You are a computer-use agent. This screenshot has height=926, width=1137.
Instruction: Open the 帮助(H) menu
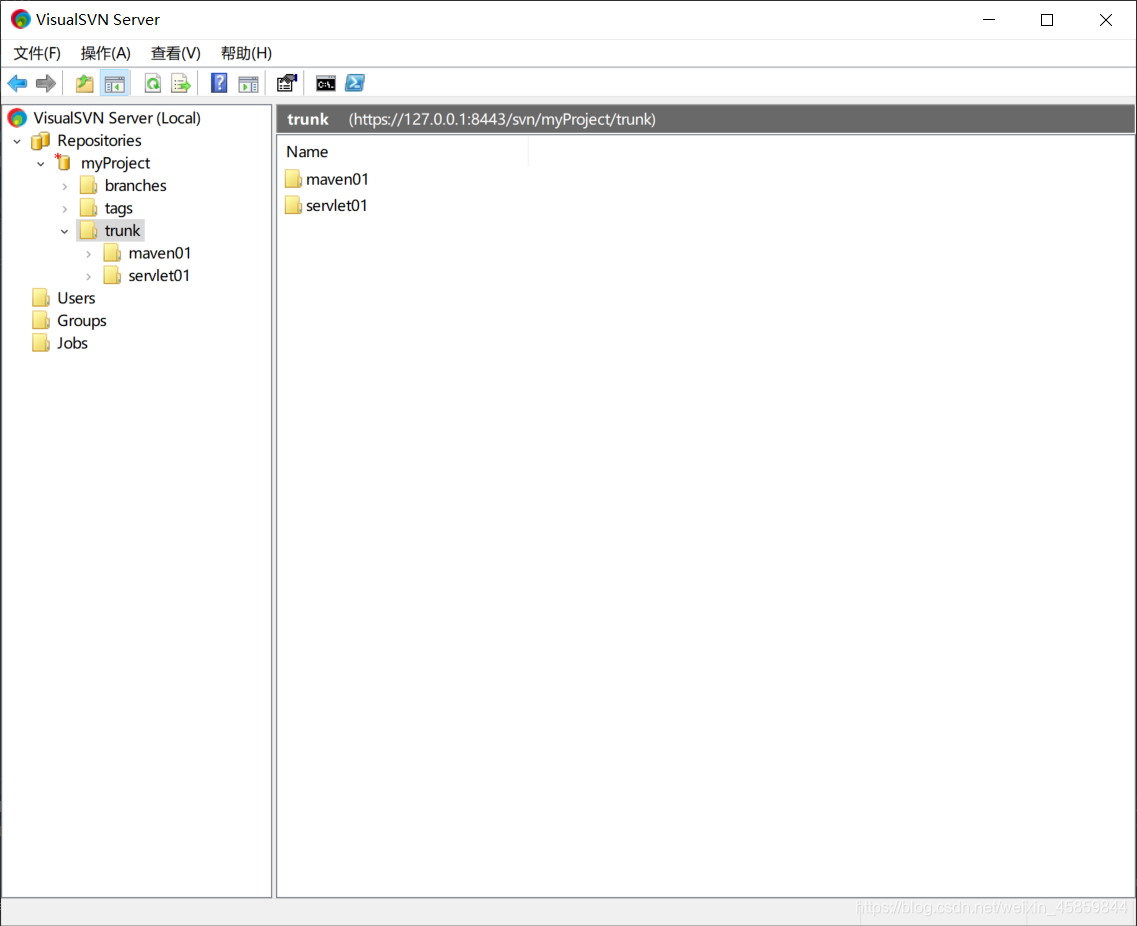click(247, 53)
